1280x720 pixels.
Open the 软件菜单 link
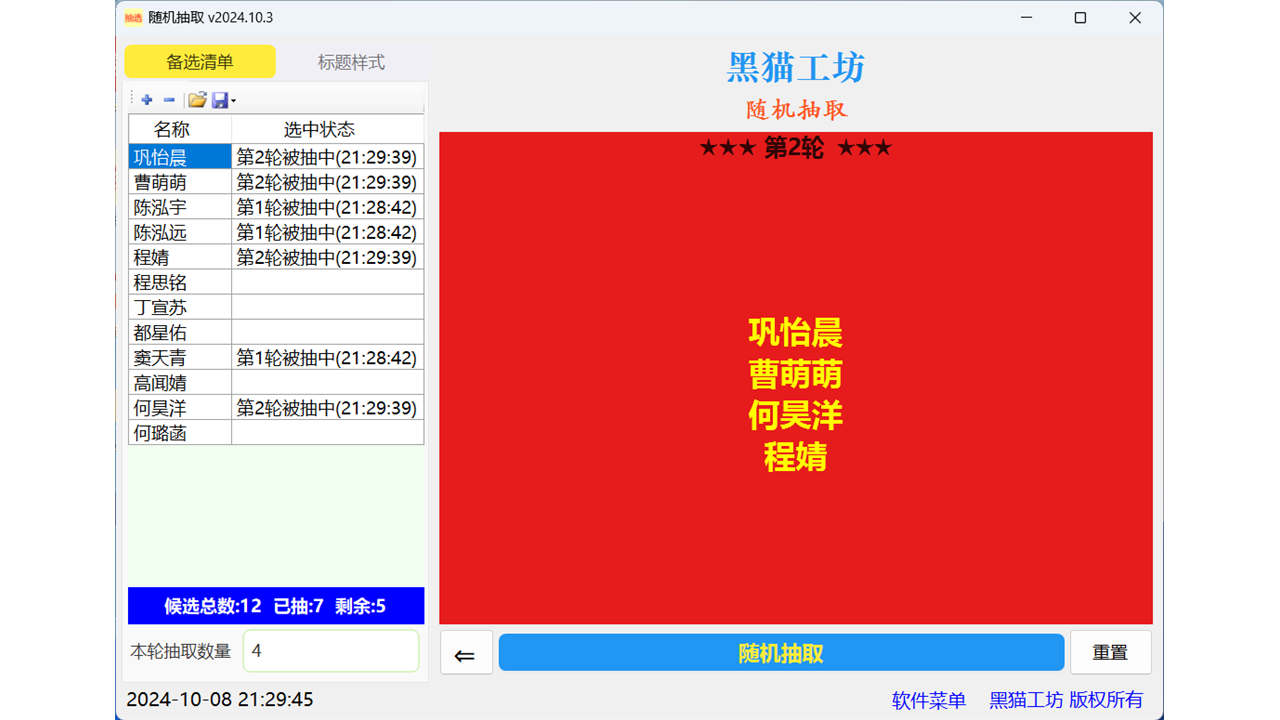click(x=928, y=700)
